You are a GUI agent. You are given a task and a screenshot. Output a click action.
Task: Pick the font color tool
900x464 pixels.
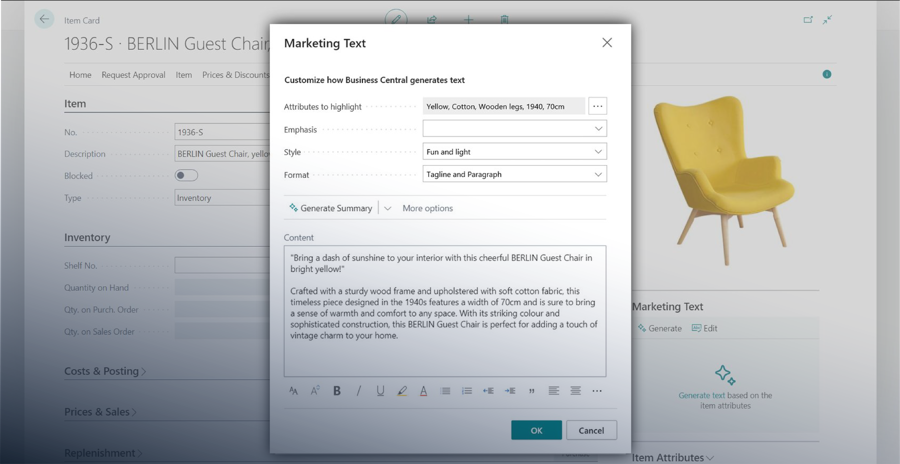(x=424, y=390)
